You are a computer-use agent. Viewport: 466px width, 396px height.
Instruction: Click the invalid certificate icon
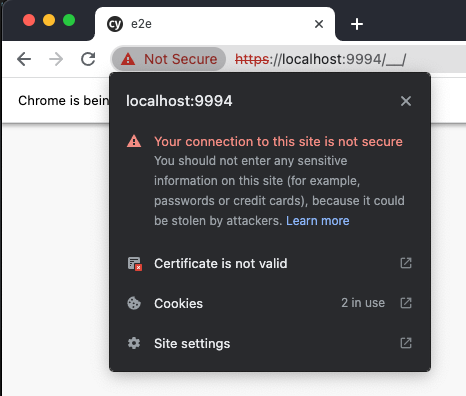tap(135, 264)
